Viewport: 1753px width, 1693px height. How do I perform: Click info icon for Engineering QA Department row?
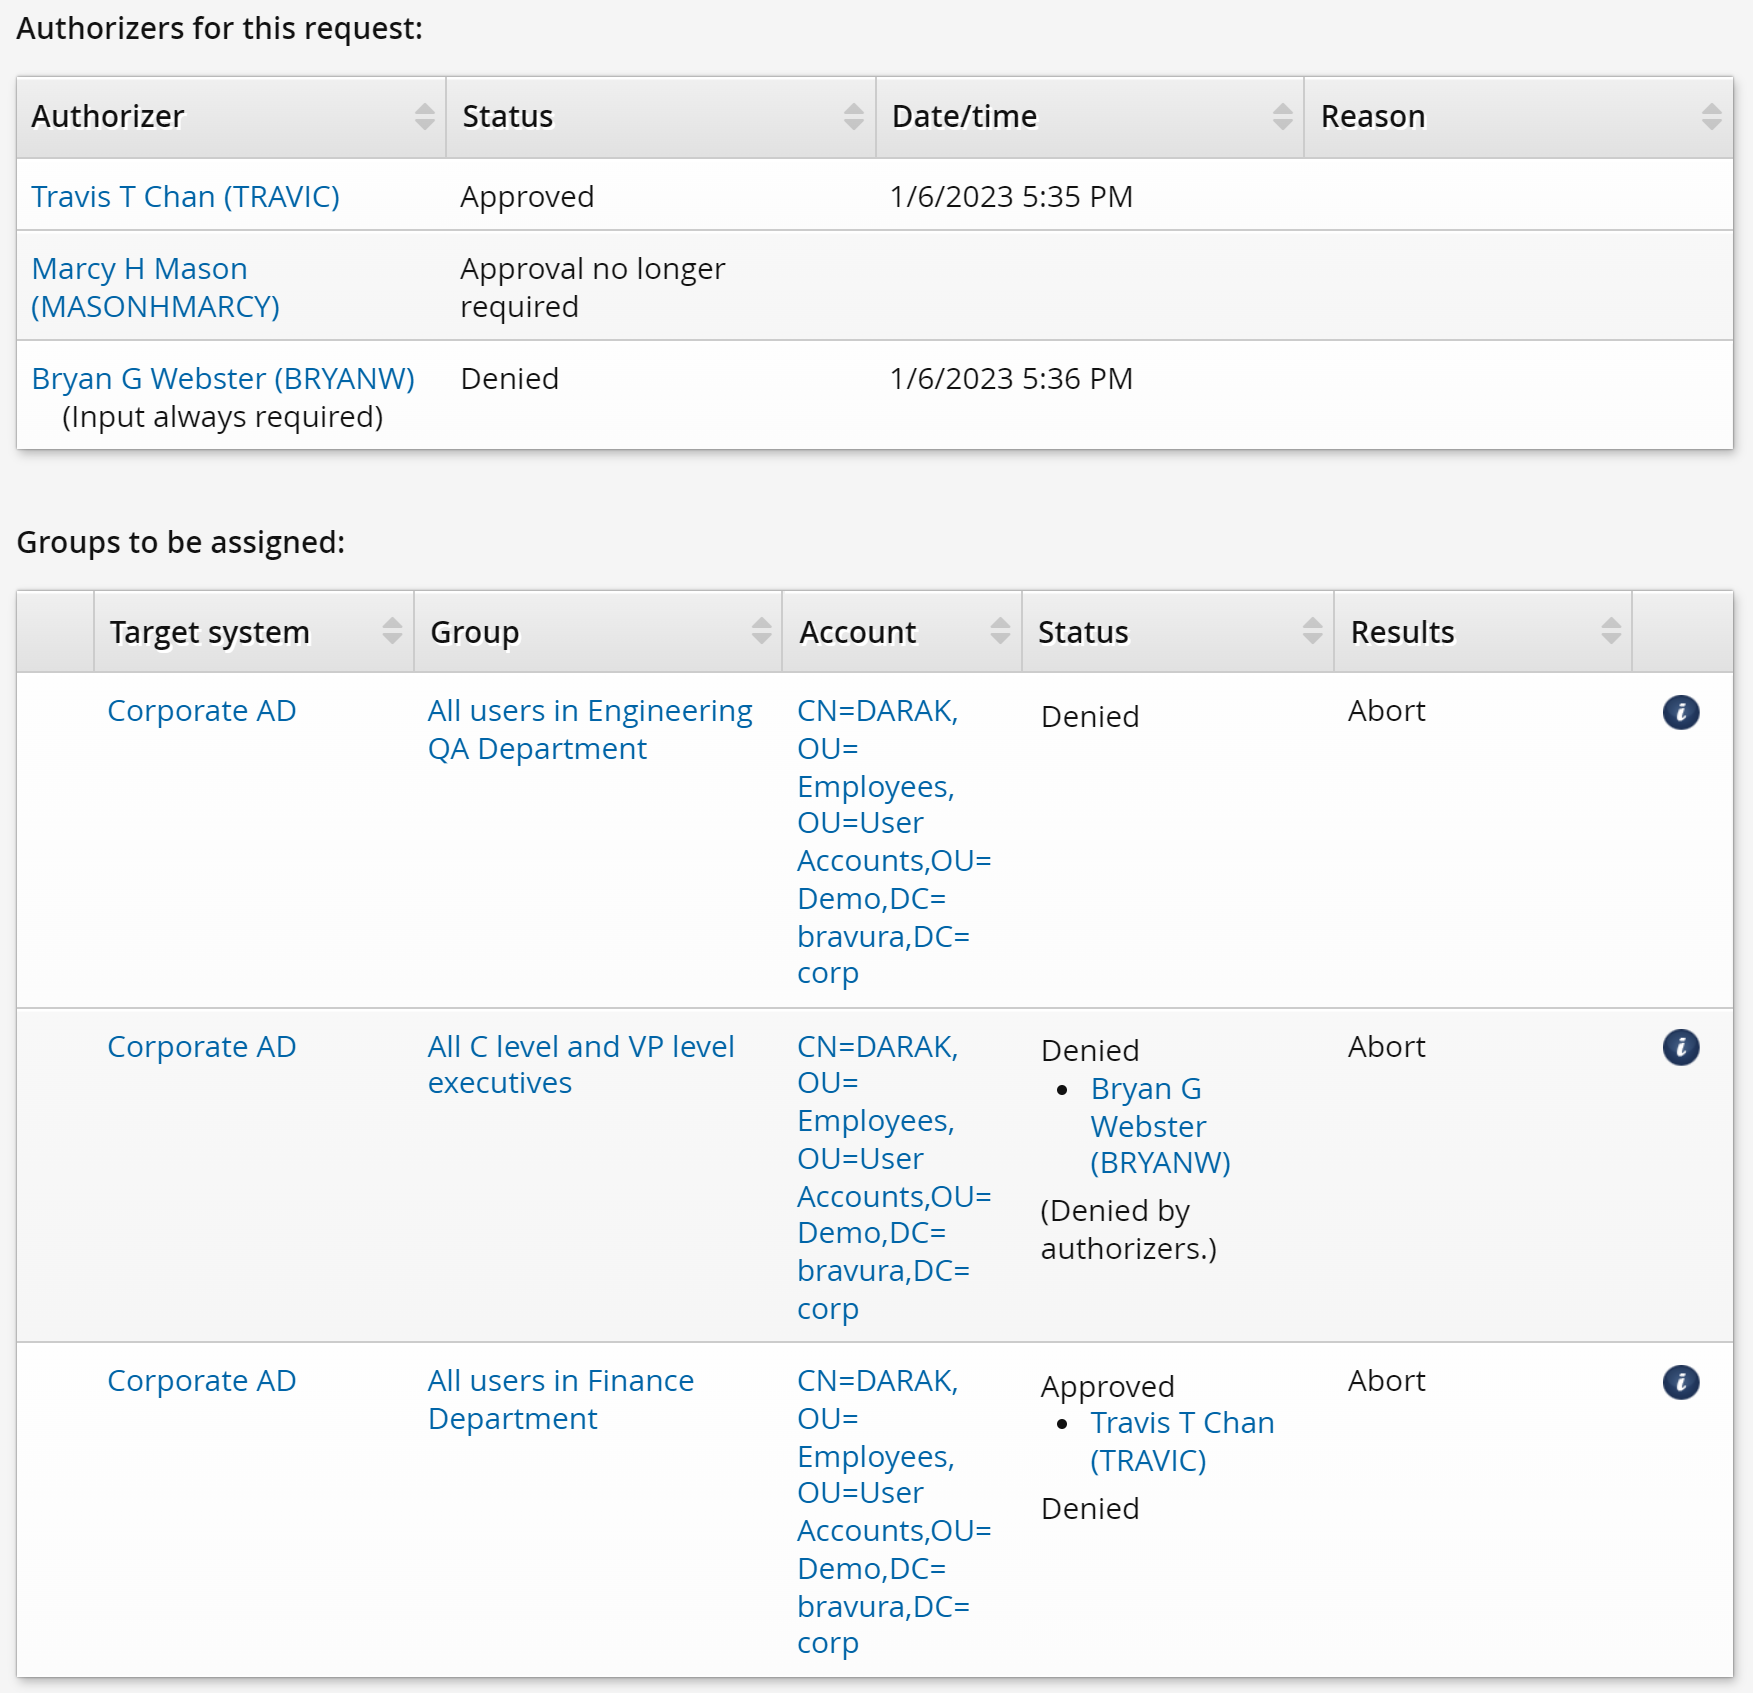[1680, 712]
